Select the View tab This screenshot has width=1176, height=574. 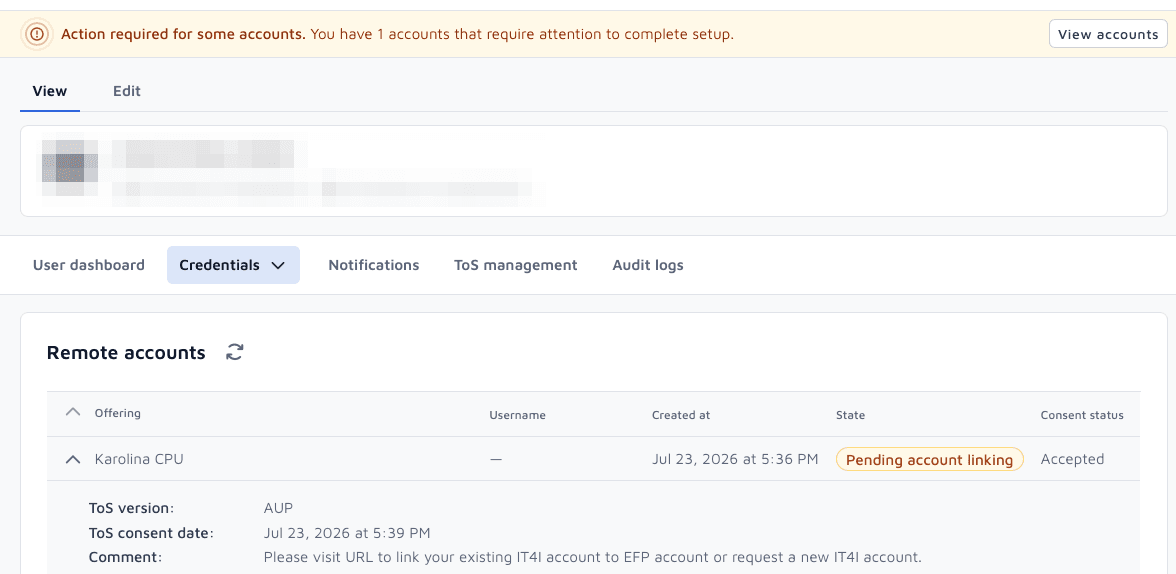50,91
